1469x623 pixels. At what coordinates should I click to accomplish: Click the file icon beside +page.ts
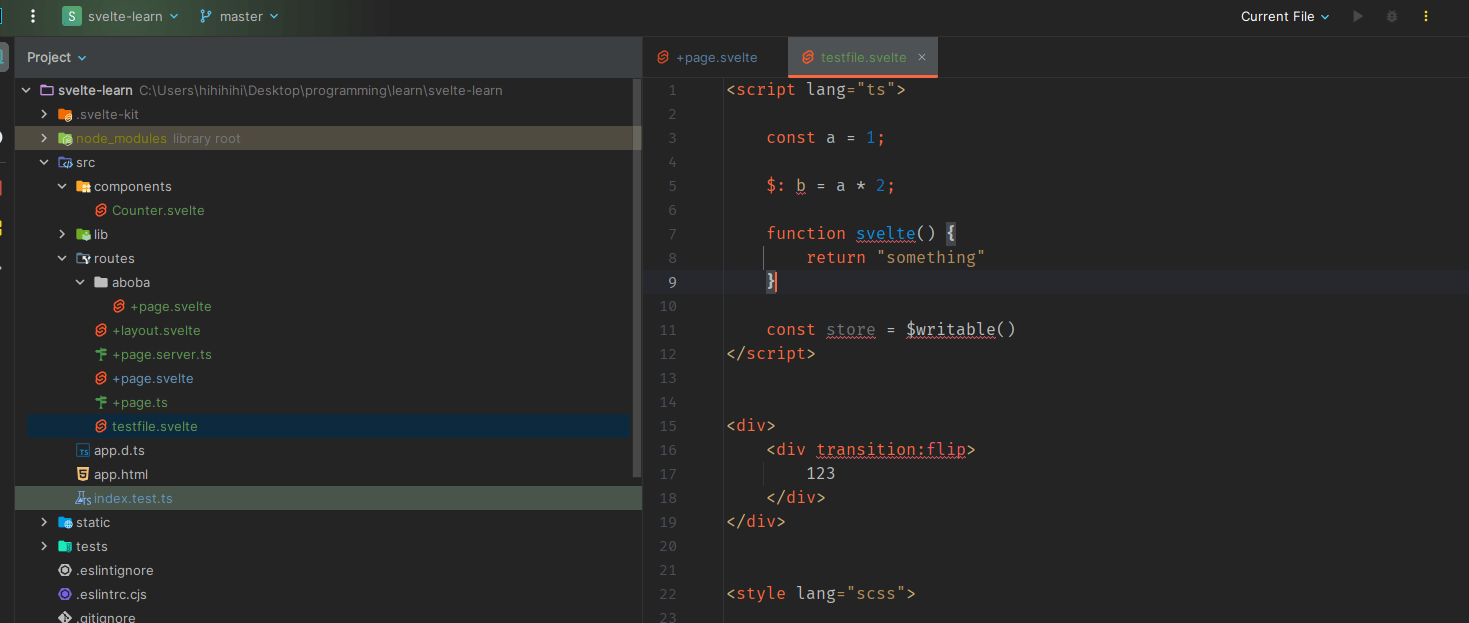tap(101, 402)
